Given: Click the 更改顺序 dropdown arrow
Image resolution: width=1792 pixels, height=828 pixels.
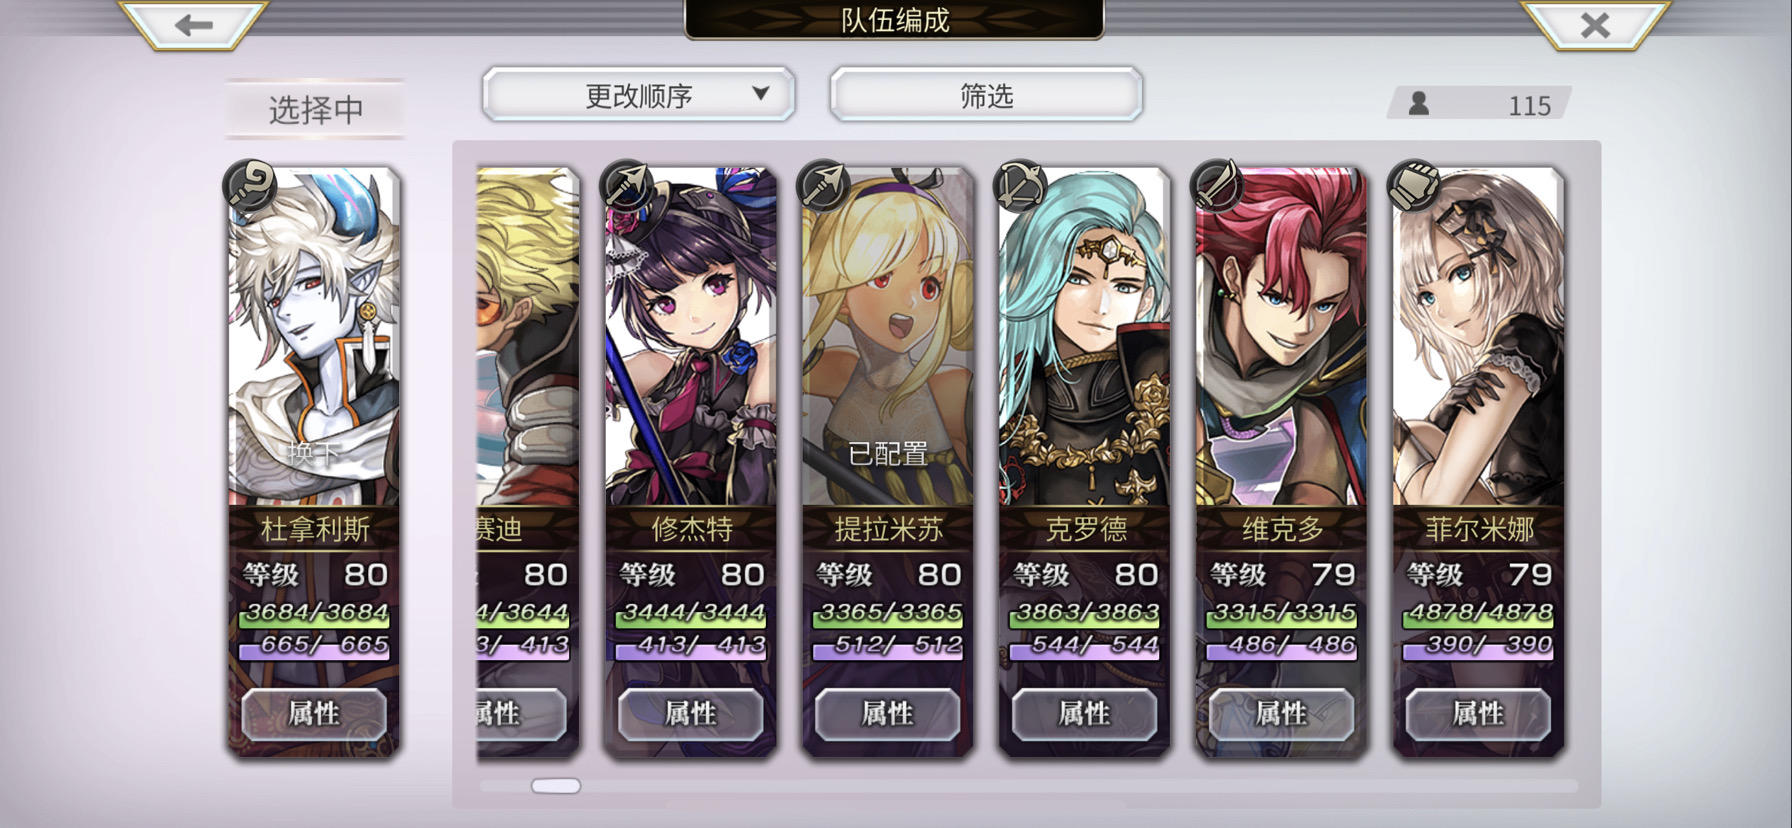Looking at the screenshot, I should pyautogui.click(x=761, y=93).
